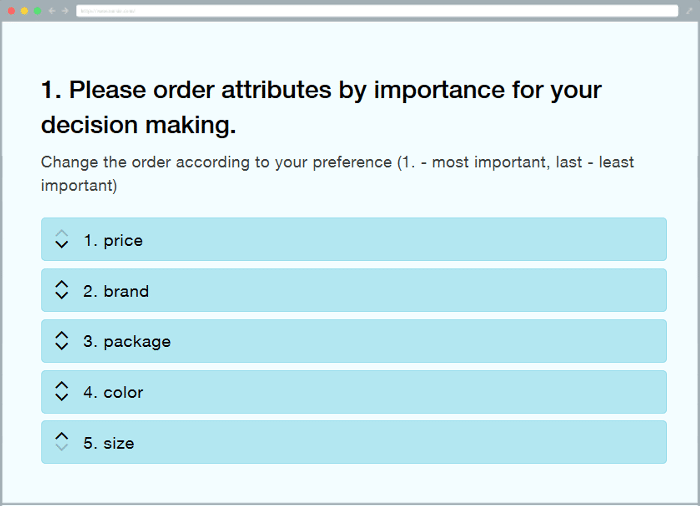This screenshot has width=700, height=506.
Task: Click the browser back arrow
Action: 52,11
